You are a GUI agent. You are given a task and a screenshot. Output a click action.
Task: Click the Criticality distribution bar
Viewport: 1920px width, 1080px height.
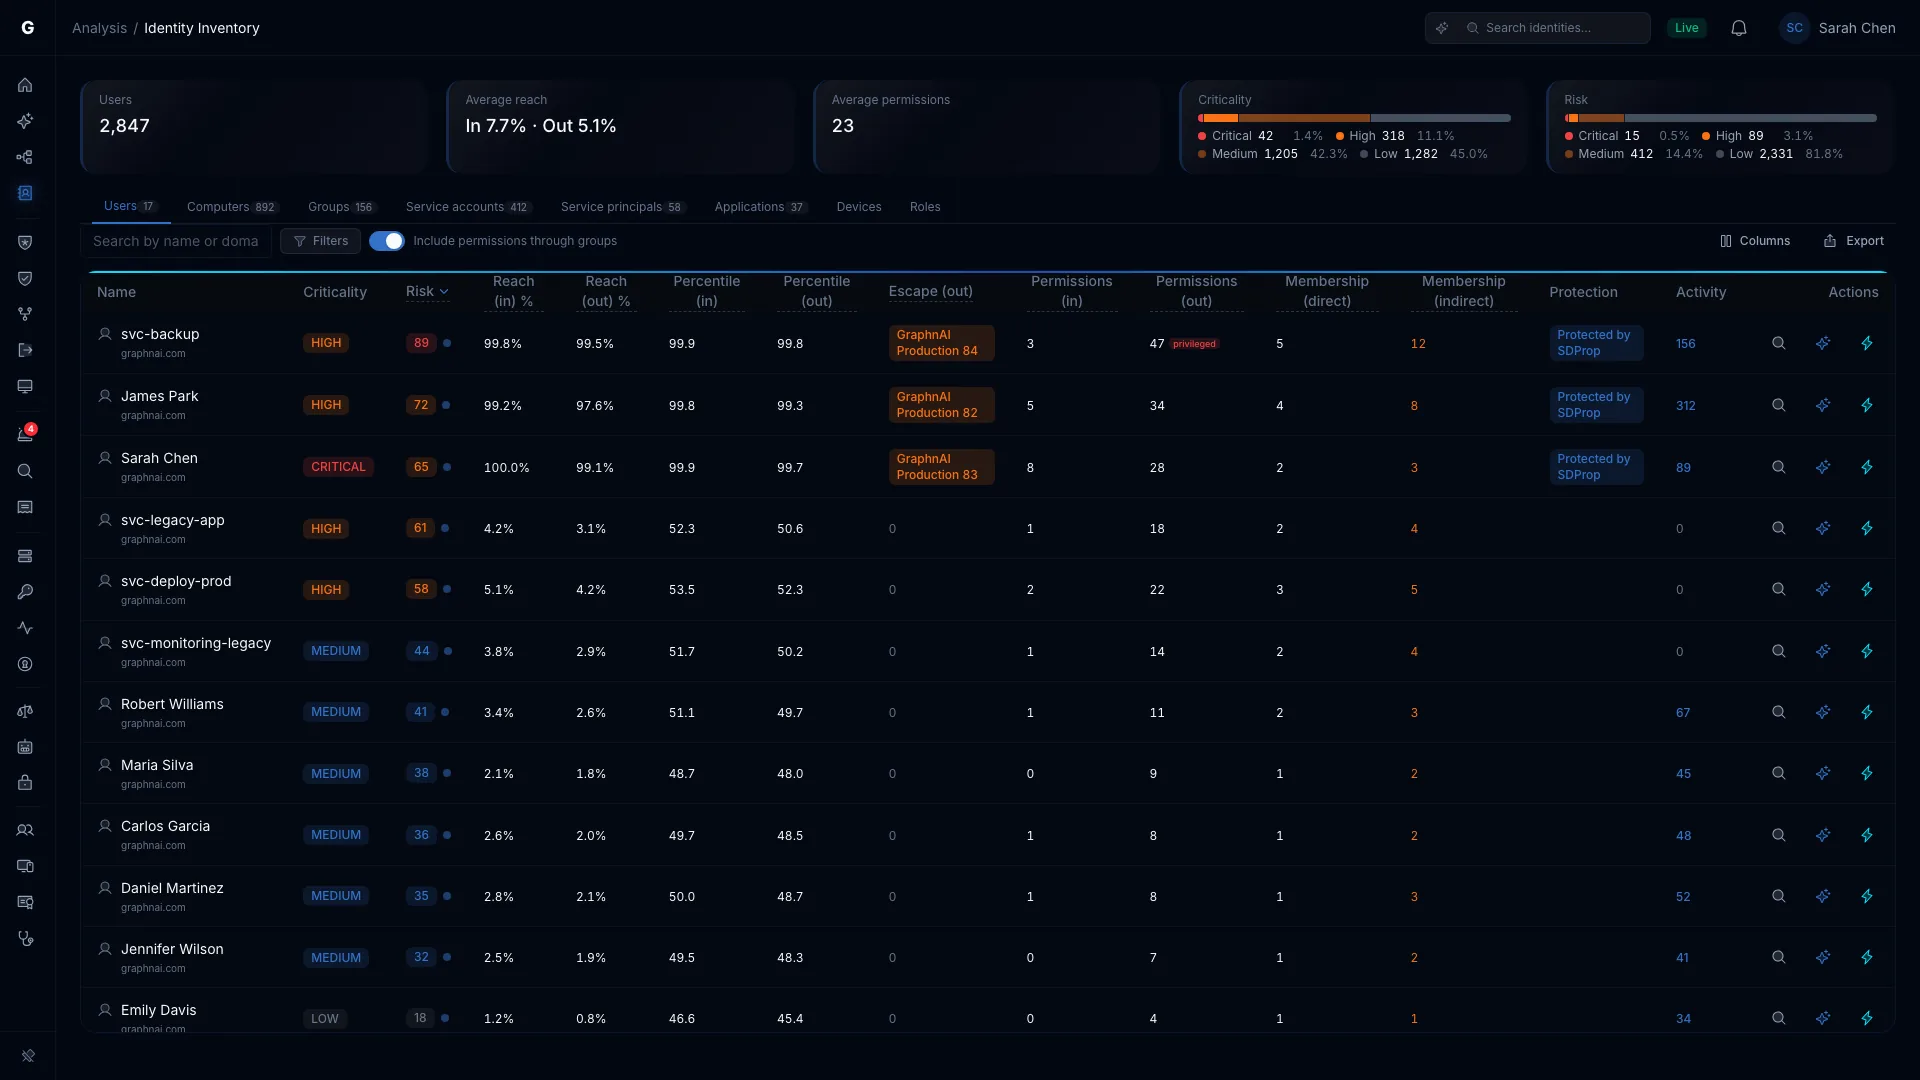click(1354, 118)
